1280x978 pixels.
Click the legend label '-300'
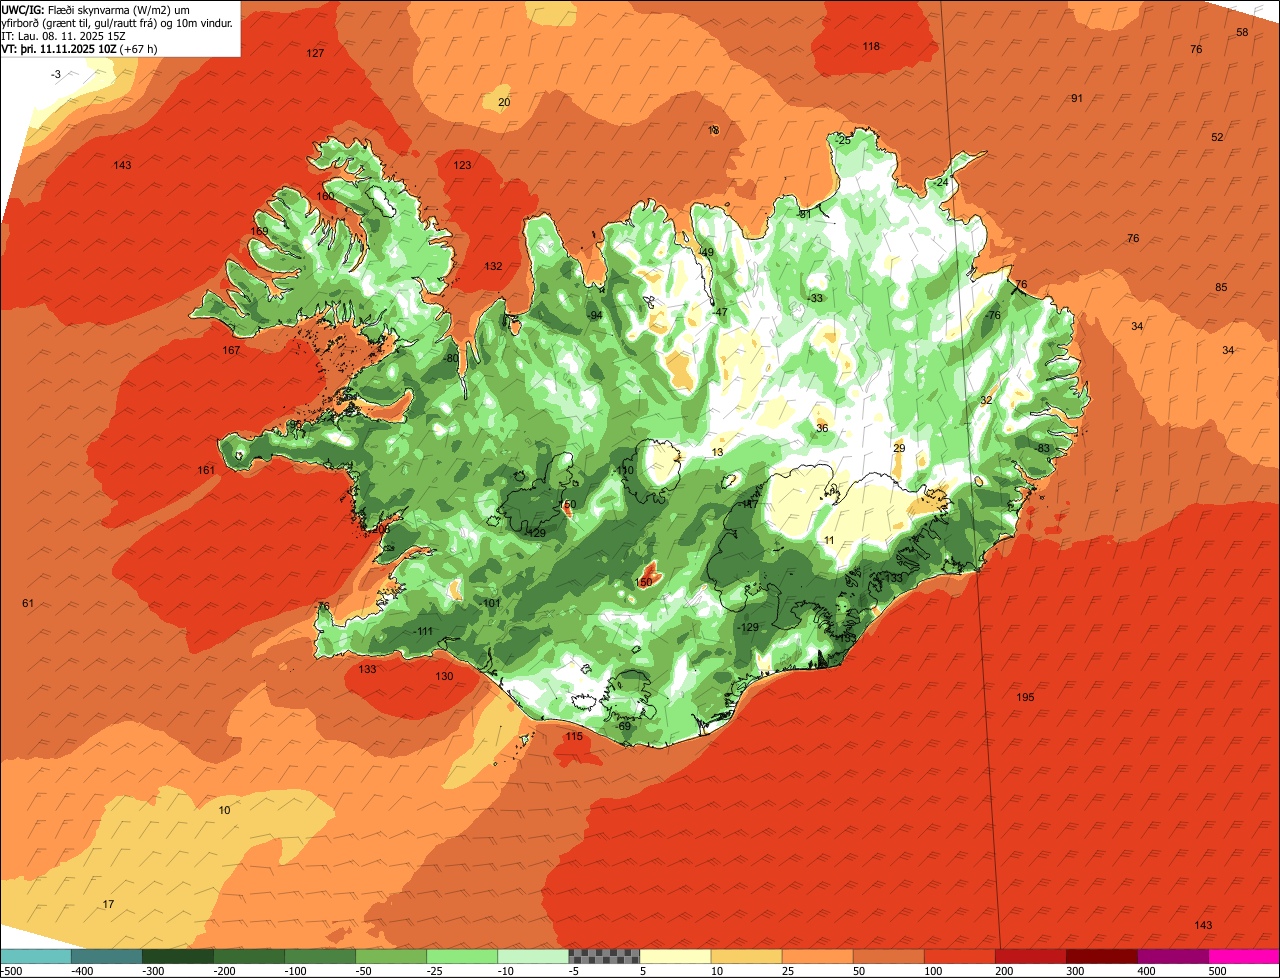click(x=154, y=971)
